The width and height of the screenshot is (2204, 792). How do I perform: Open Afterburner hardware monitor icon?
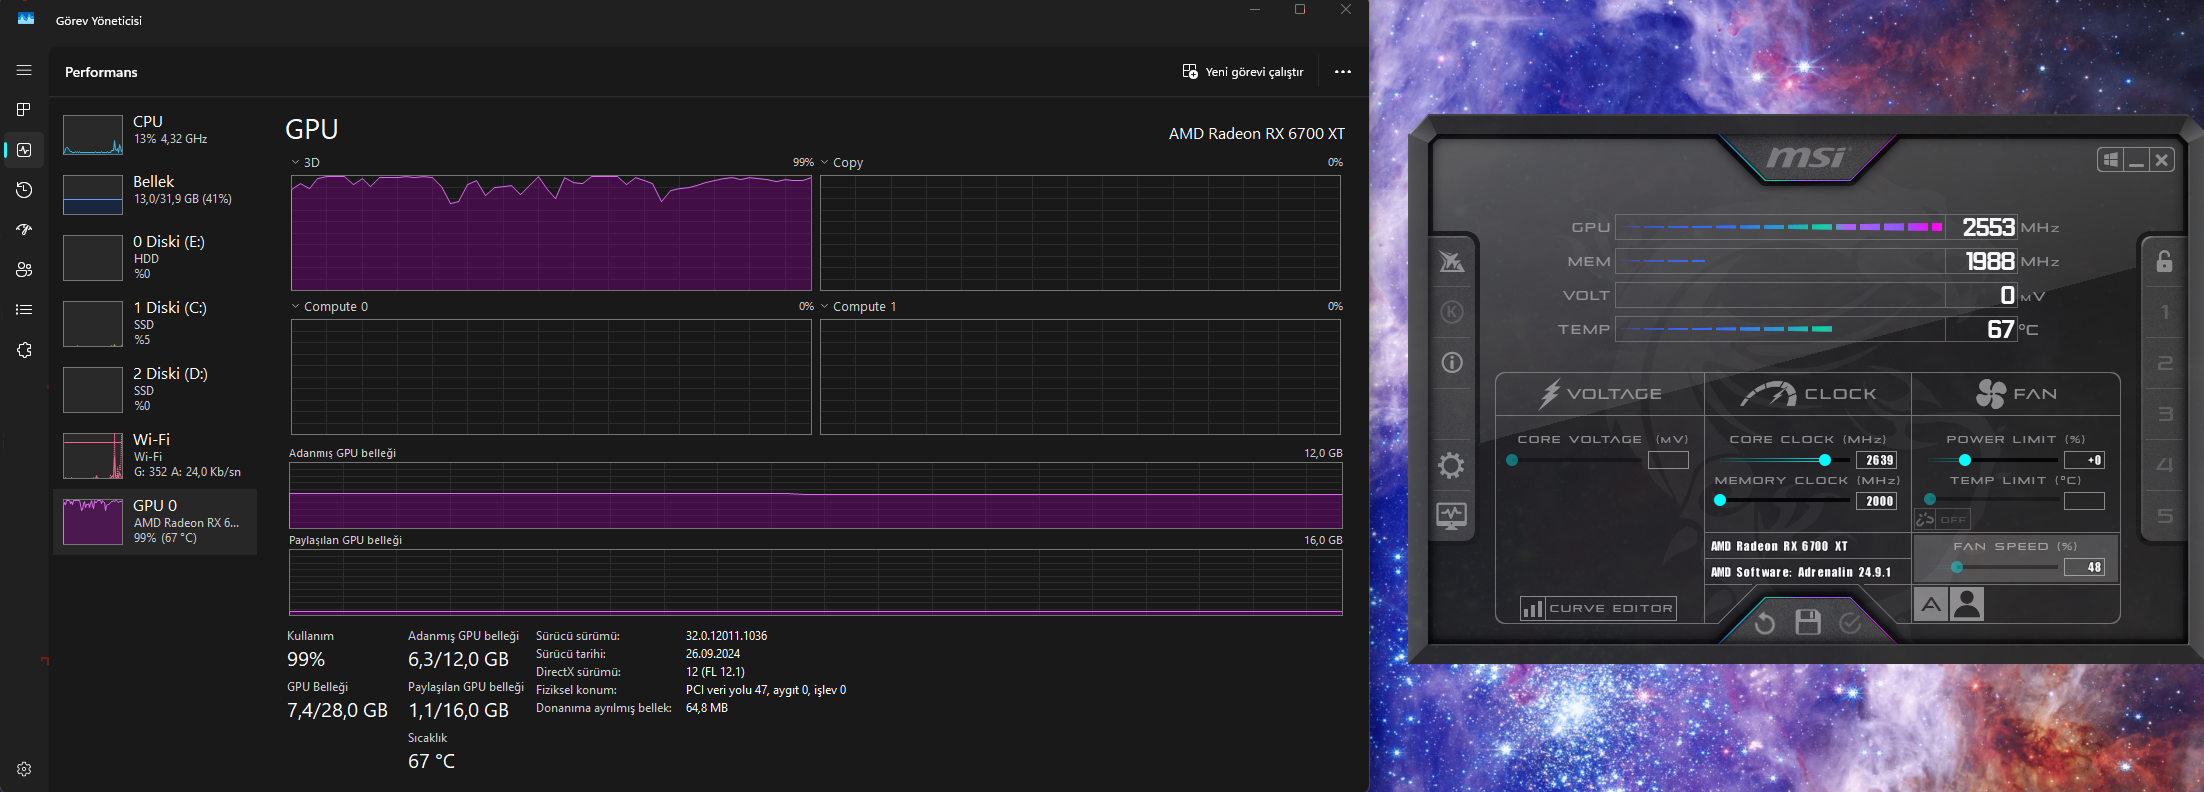pyautogui.click(x=1451, y=516)
